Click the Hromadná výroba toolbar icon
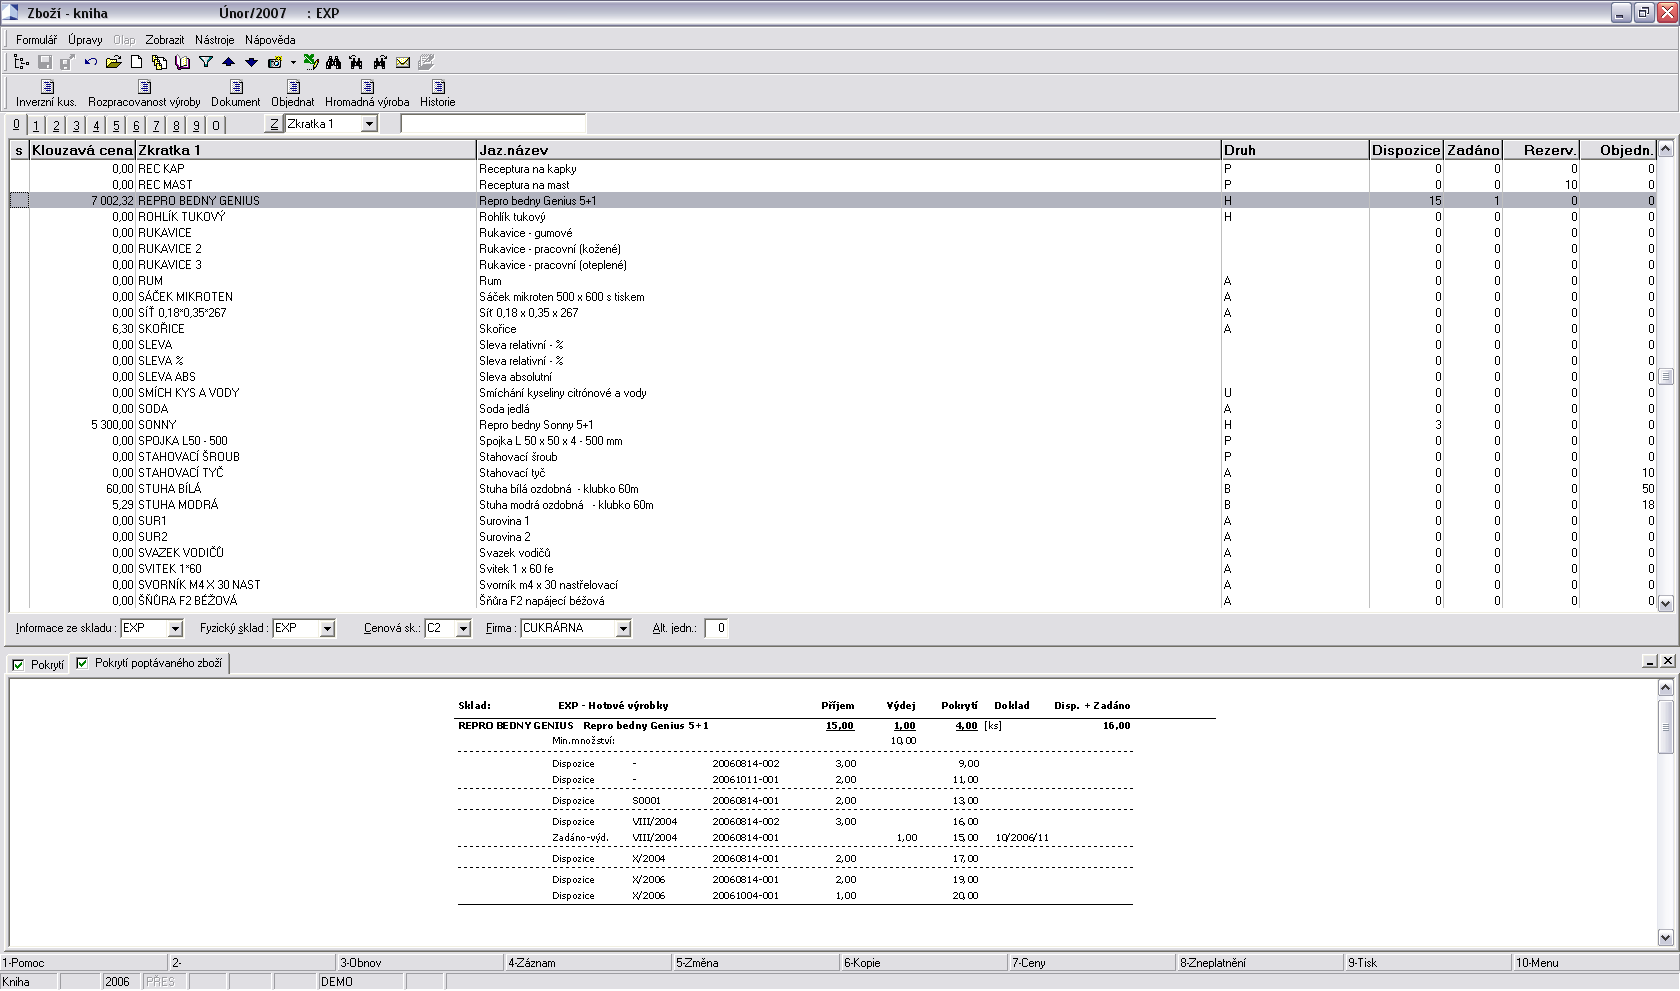 367,87
